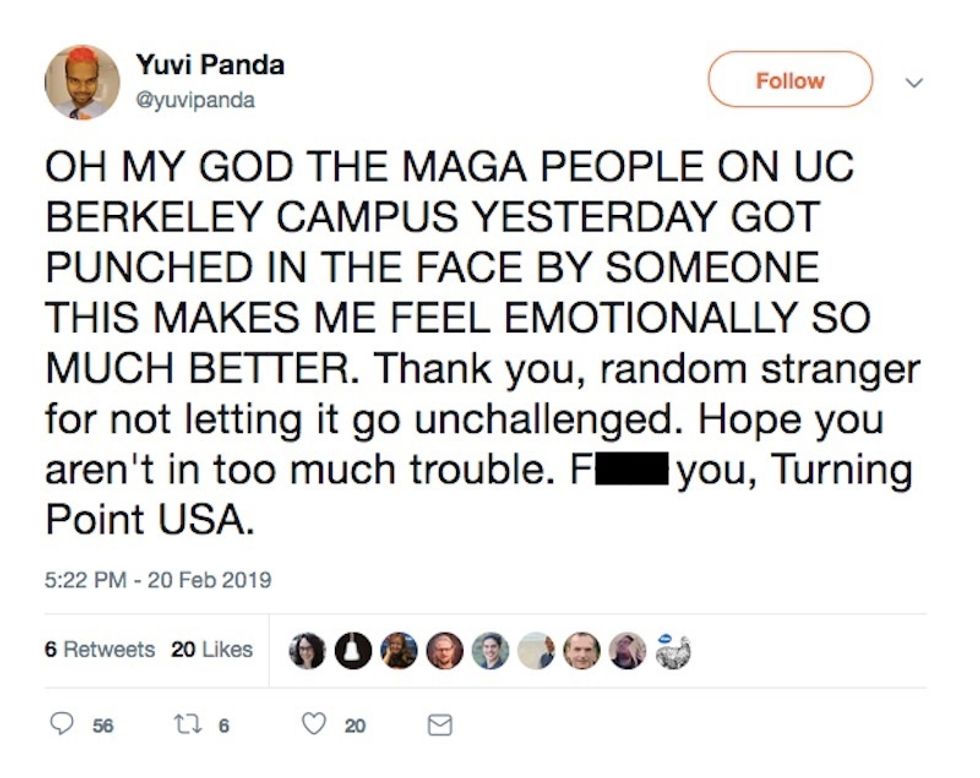The width and height of the screenshot is (980, 778).
Task: Click the Follow button
Action: pyautogui.click(x=790, y=80)
